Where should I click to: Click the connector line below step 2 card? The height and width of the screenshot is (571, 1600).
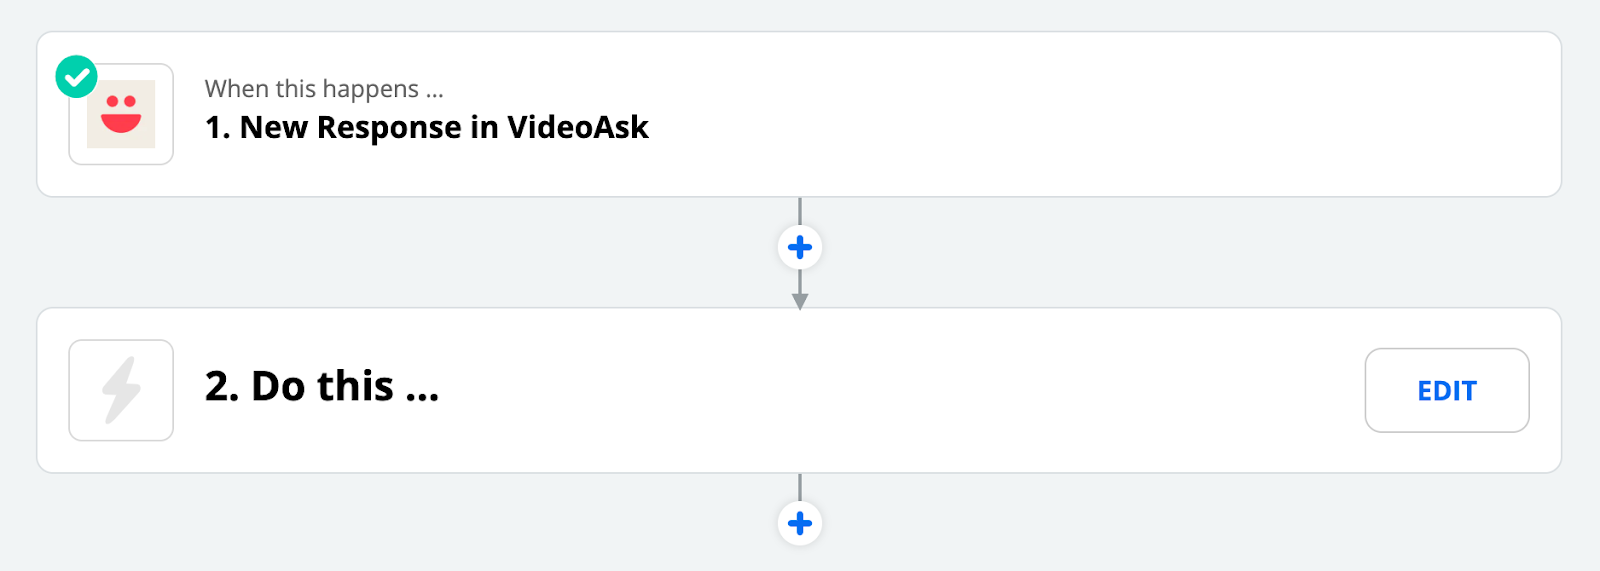[x=800, y=487]
